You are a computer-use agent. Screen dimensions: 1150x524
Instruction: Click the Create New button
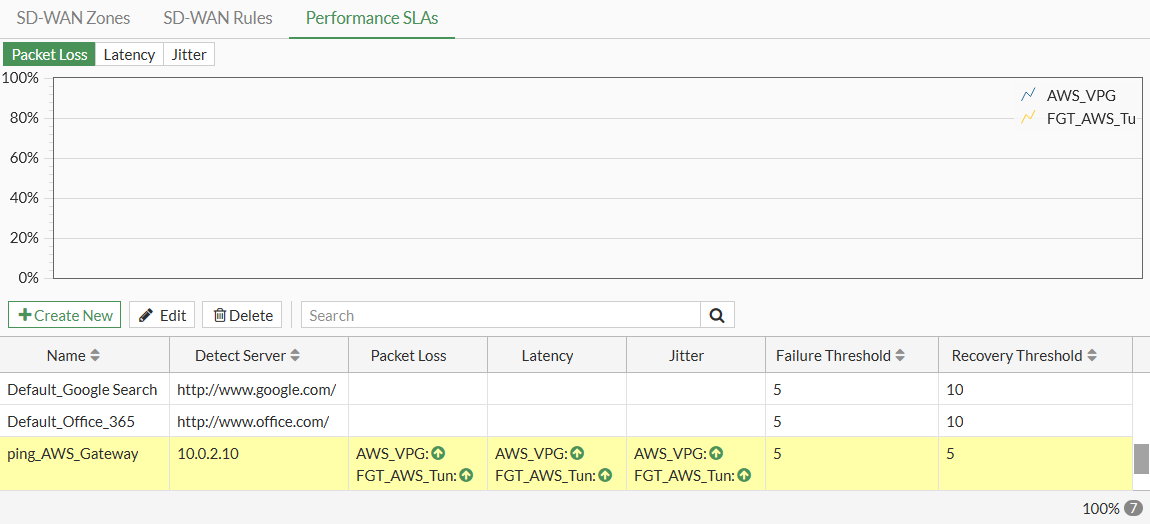pos(65,315)
